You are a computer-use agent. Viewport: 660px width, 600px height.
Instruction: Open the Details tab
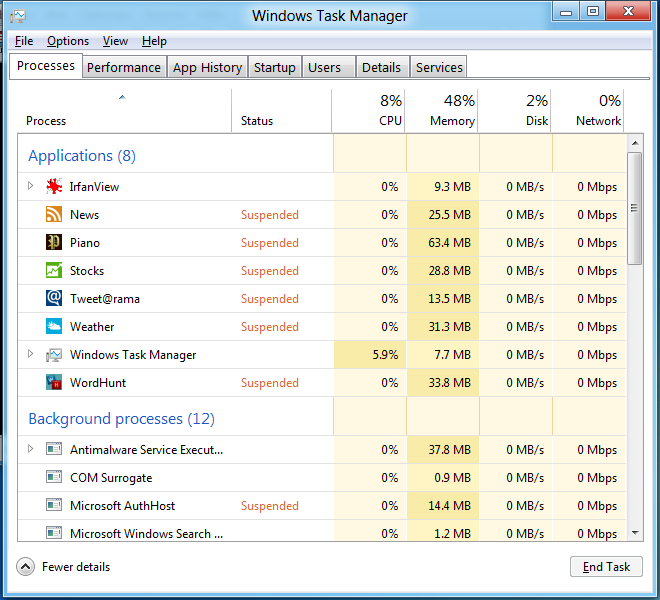[x=383, y=67]
